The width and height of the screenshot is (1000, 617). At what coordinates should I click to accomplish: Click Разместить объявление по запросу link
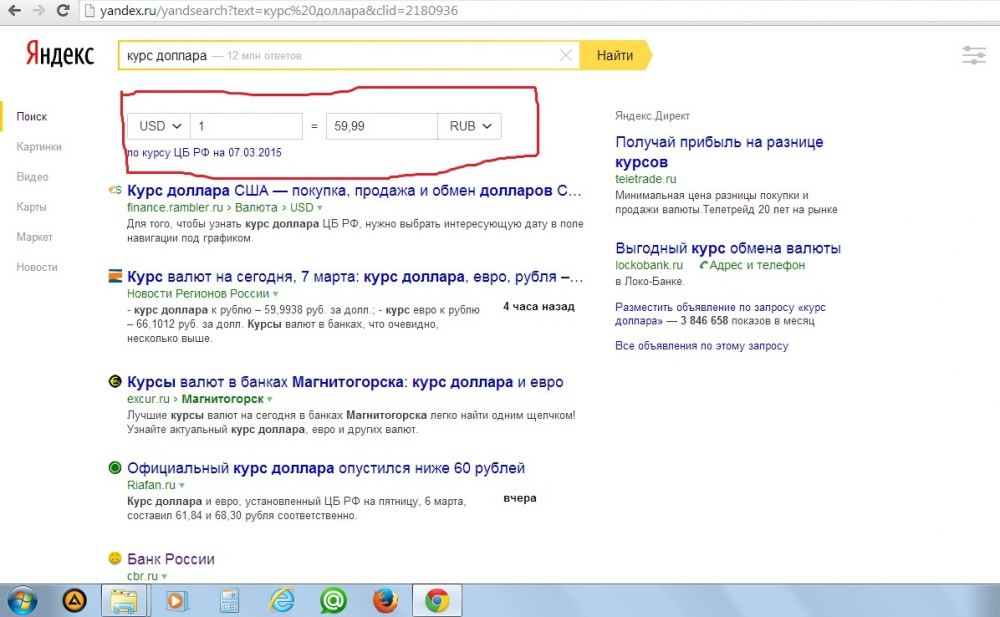[x=720, y=313]
